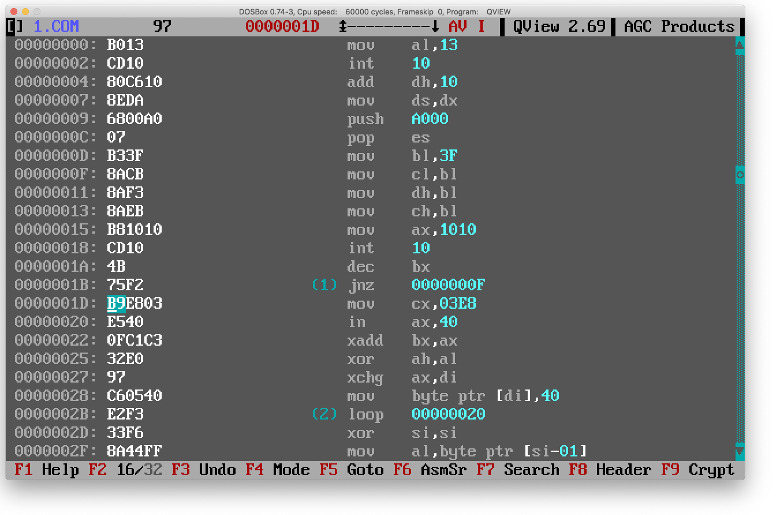Image resolution: width=780 pixels, height=515 pixels.
Task: Click xor si,si instruction
Action: click(402, 433)
